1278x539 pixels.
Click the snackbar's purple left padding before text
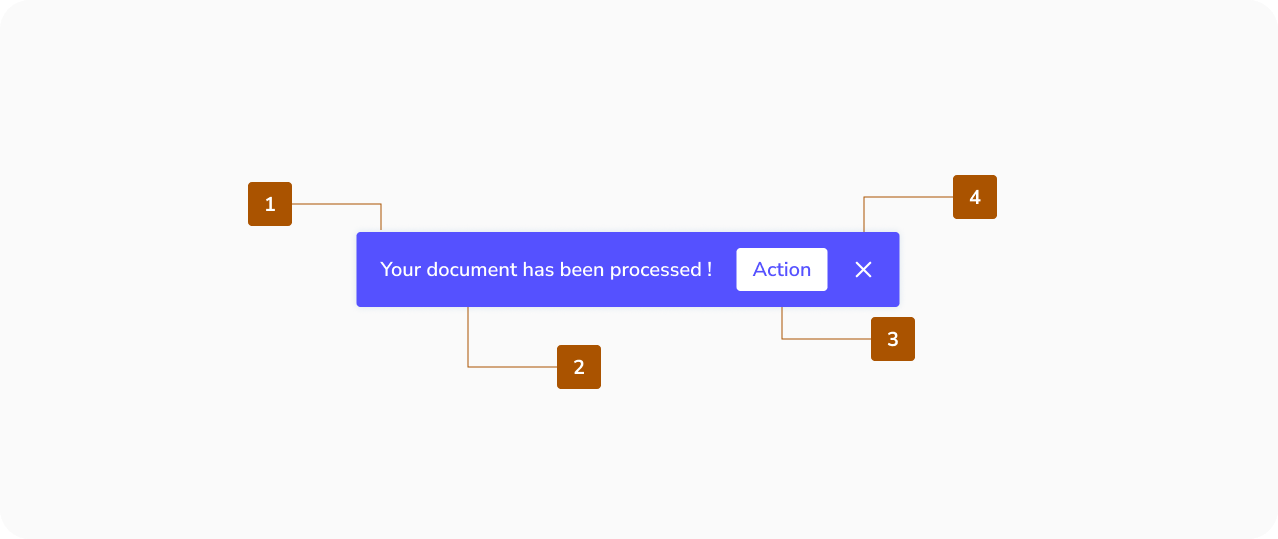pyautogui.click(x=368, y=270)
